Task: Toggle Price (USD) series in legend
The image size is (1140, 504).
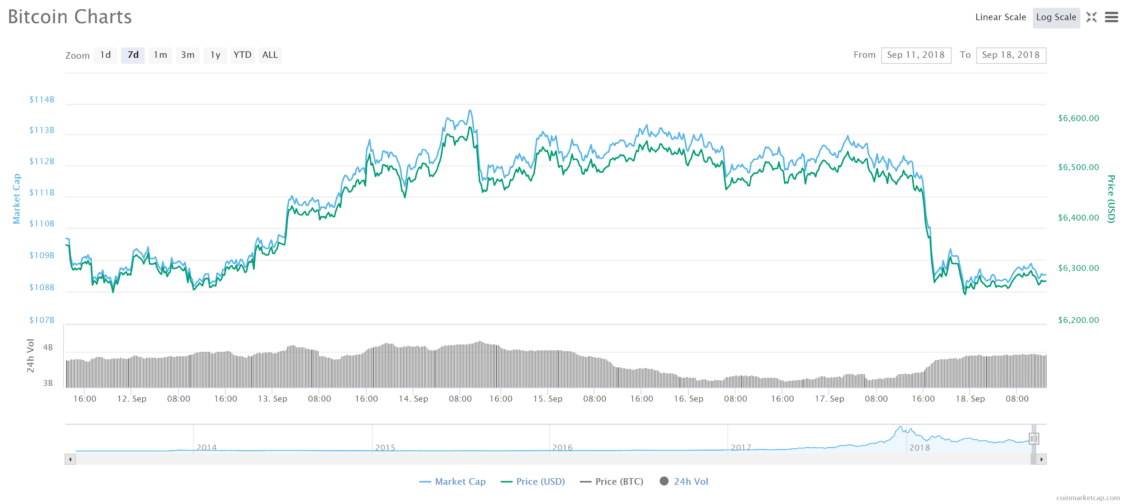Action: click(533, 481)
